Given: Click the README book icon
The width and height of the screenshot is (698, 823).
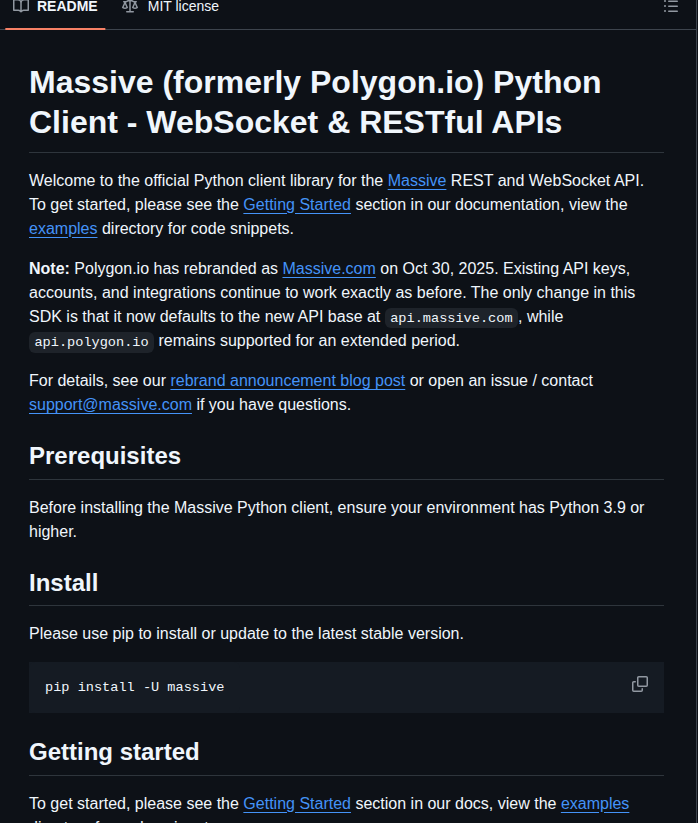Looking at the screenshot, I should 21,6.
